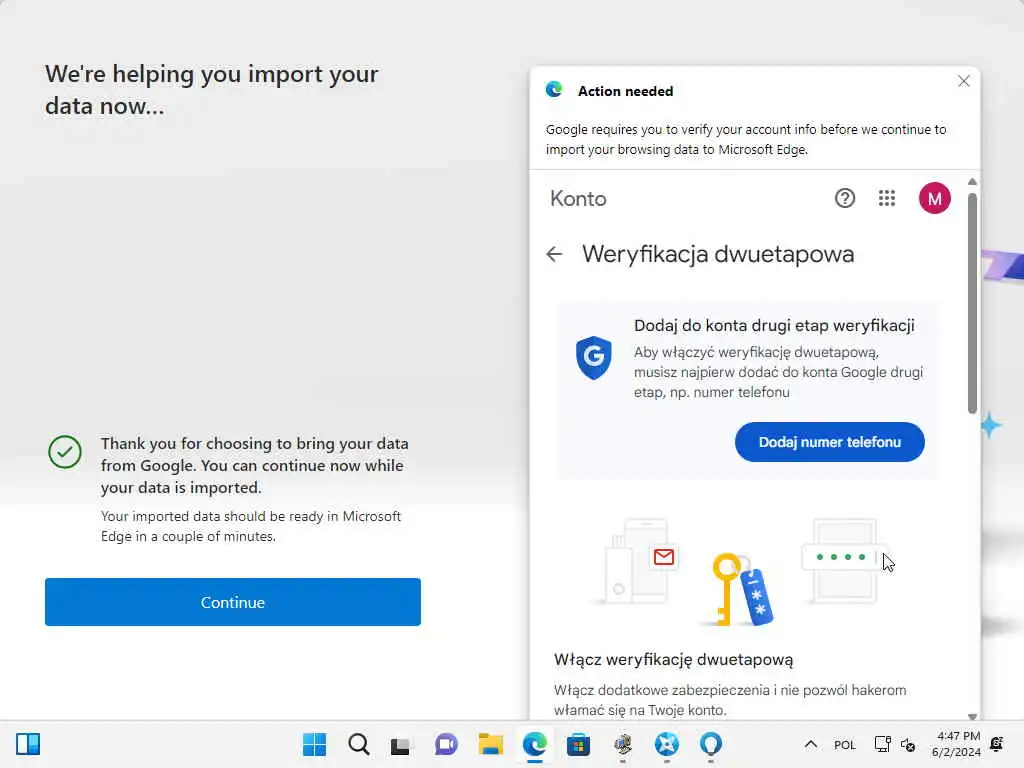The width and height of the screenshot is (1024, 768).
Task: Open Google help question mark icon
Action: pos(844,198)
